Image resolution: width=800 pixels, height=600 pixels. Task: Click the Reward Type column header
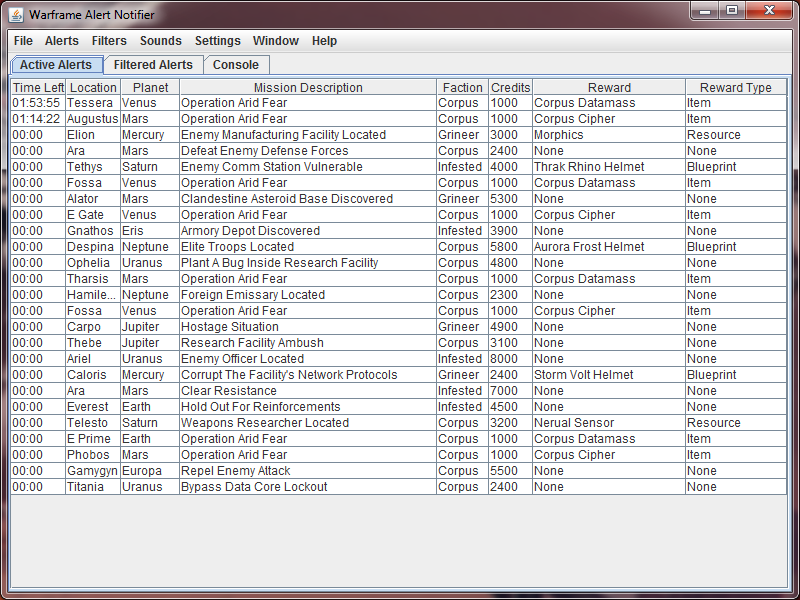click(x=735, y=88)
